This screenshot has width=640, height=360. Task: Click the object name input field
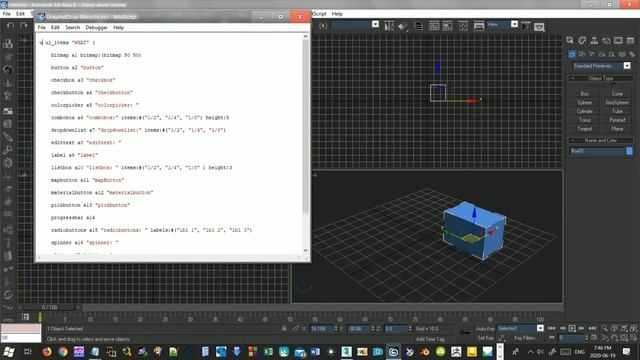(597, 151)
